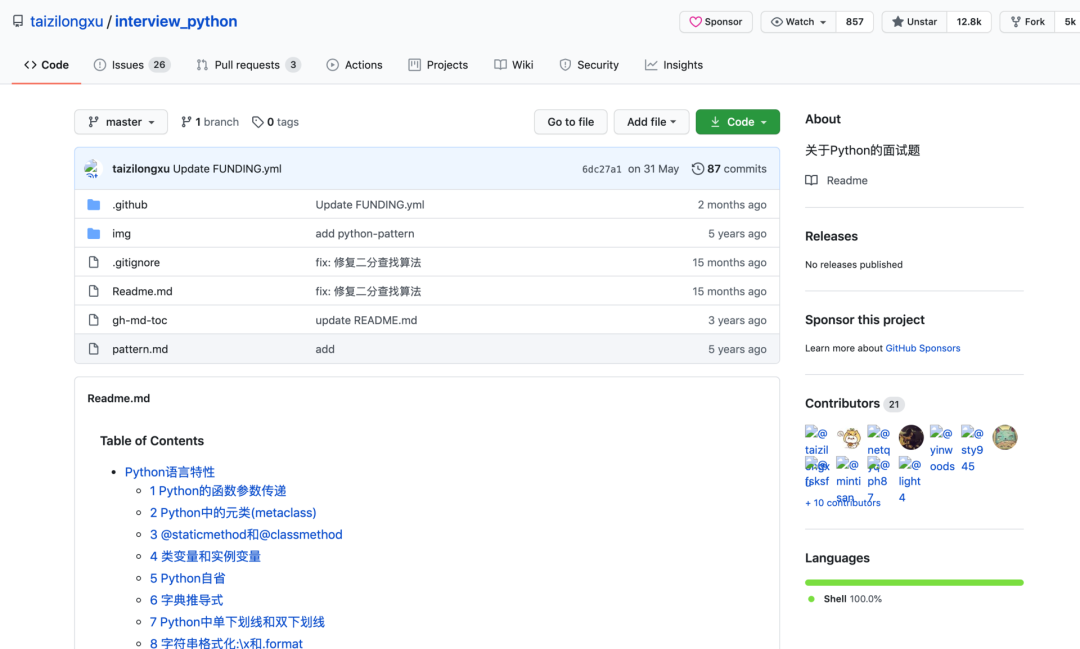View the 0 tags link

(276, 122)
